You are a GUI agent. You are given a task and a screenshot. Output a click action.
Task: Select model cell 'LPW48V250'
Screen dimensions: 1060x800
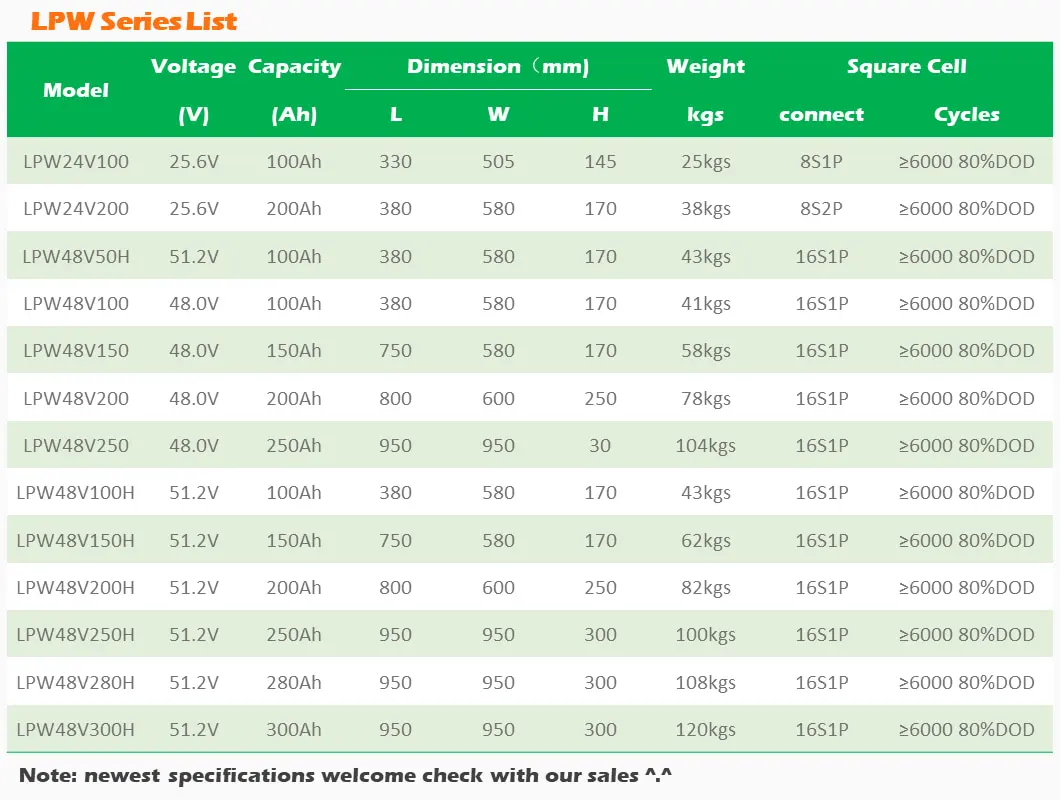pyautogui.click(x=76, y=446)
